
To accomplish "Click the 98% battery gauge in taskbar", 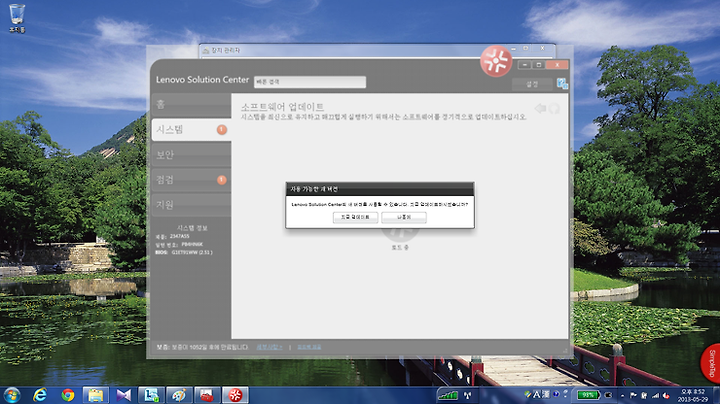I will [x=588, y=395].
